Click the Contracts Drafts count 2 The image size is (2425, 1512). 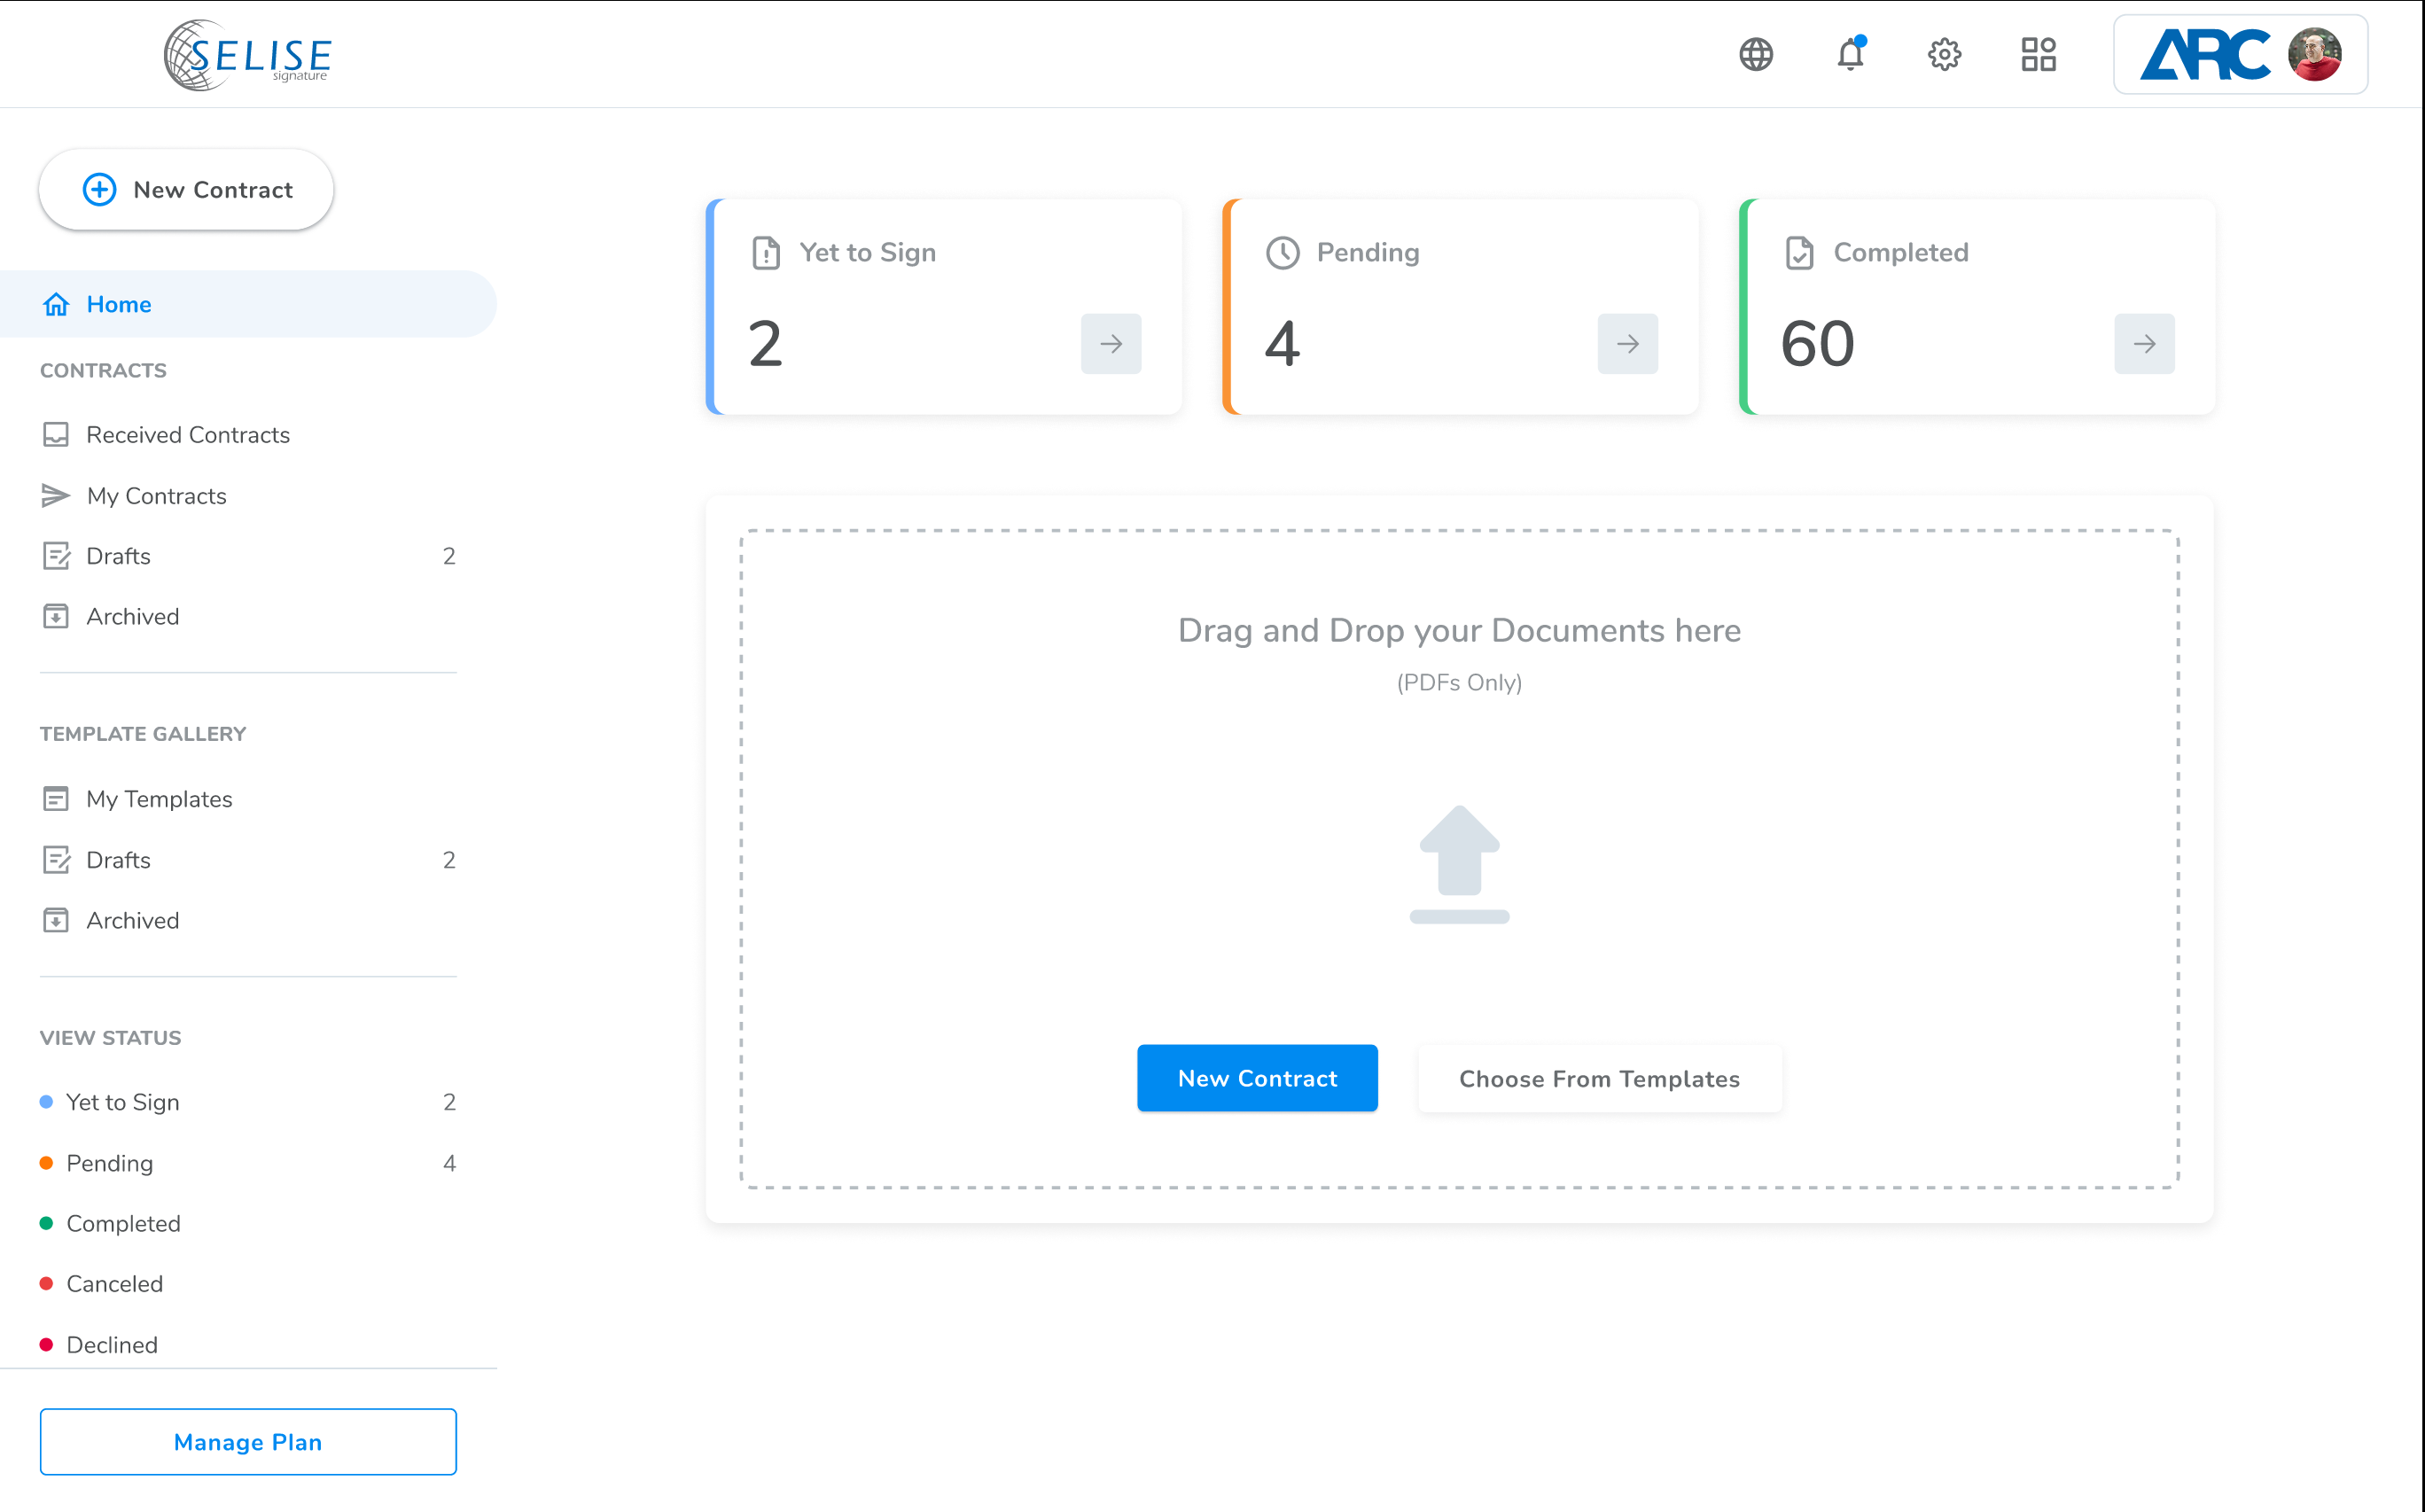click(449, 556)
